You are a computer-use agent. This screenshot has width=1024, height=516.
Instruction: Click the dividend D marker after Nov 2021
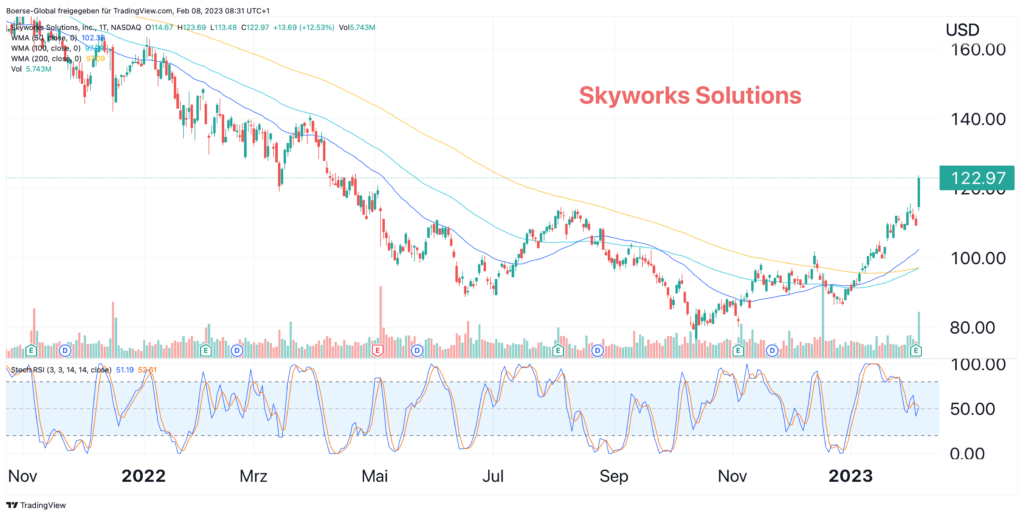tap(65, 351)
